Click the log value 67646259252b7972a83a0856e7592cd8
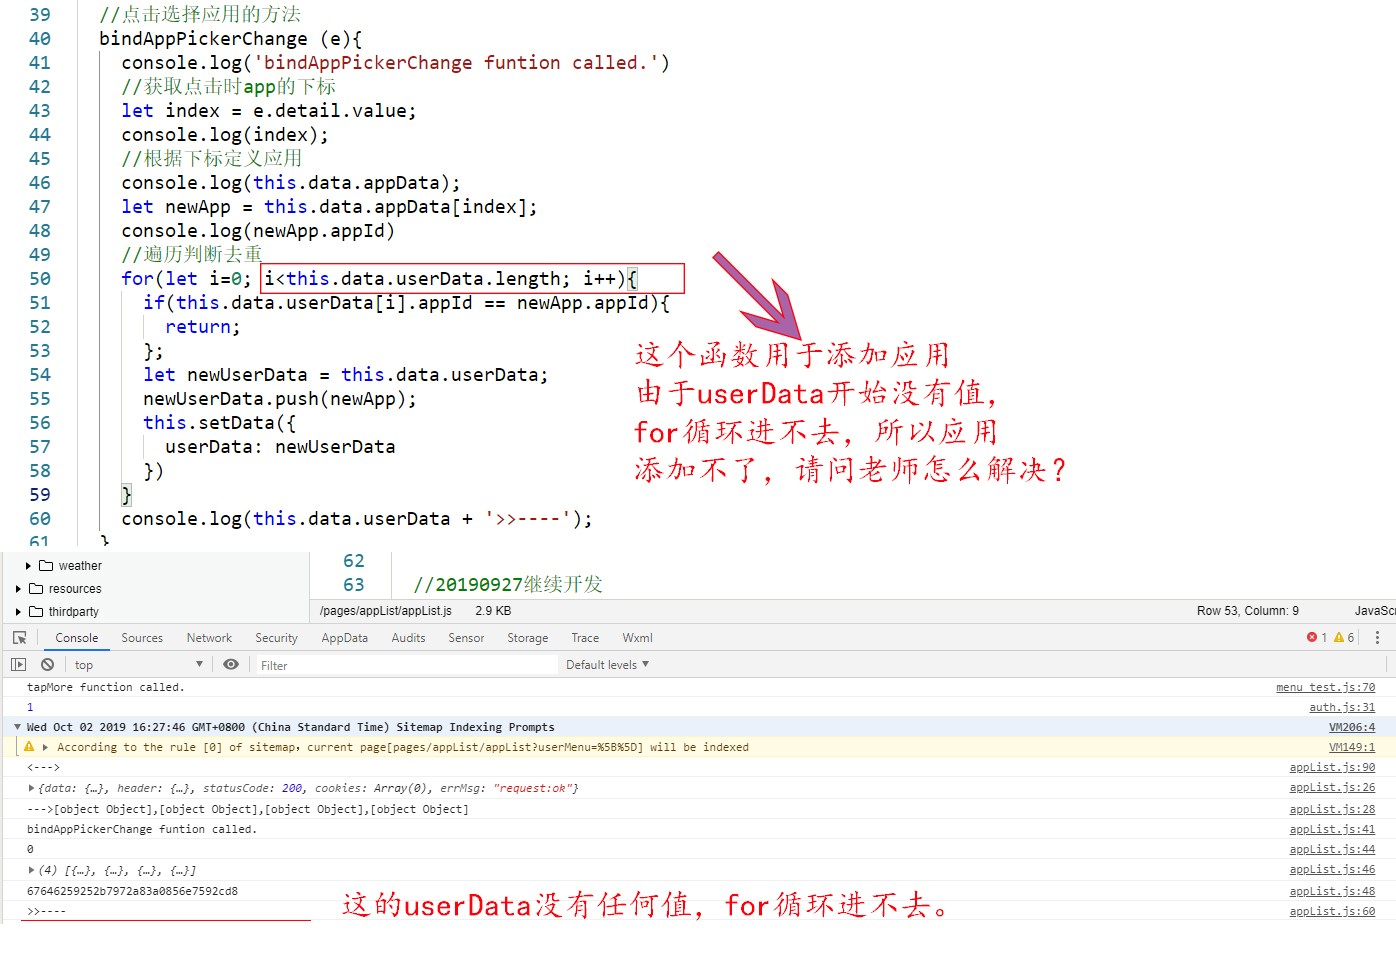1396x970 pixels. point(132,891)
